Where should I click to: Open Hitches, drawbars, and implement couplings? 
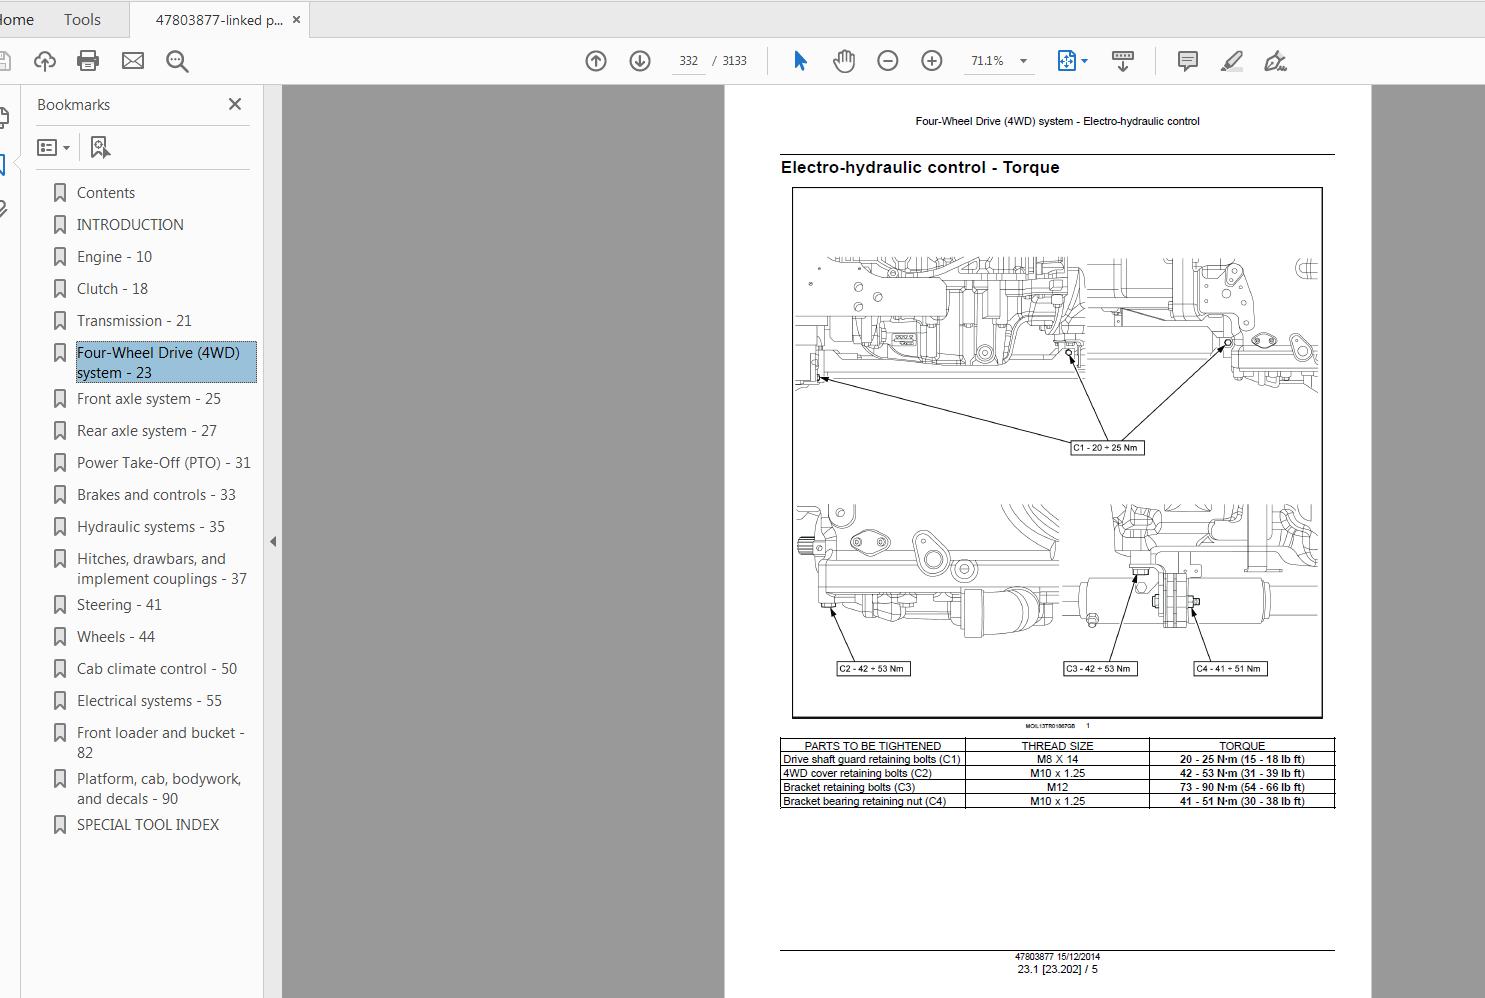(x=162, y=569)
